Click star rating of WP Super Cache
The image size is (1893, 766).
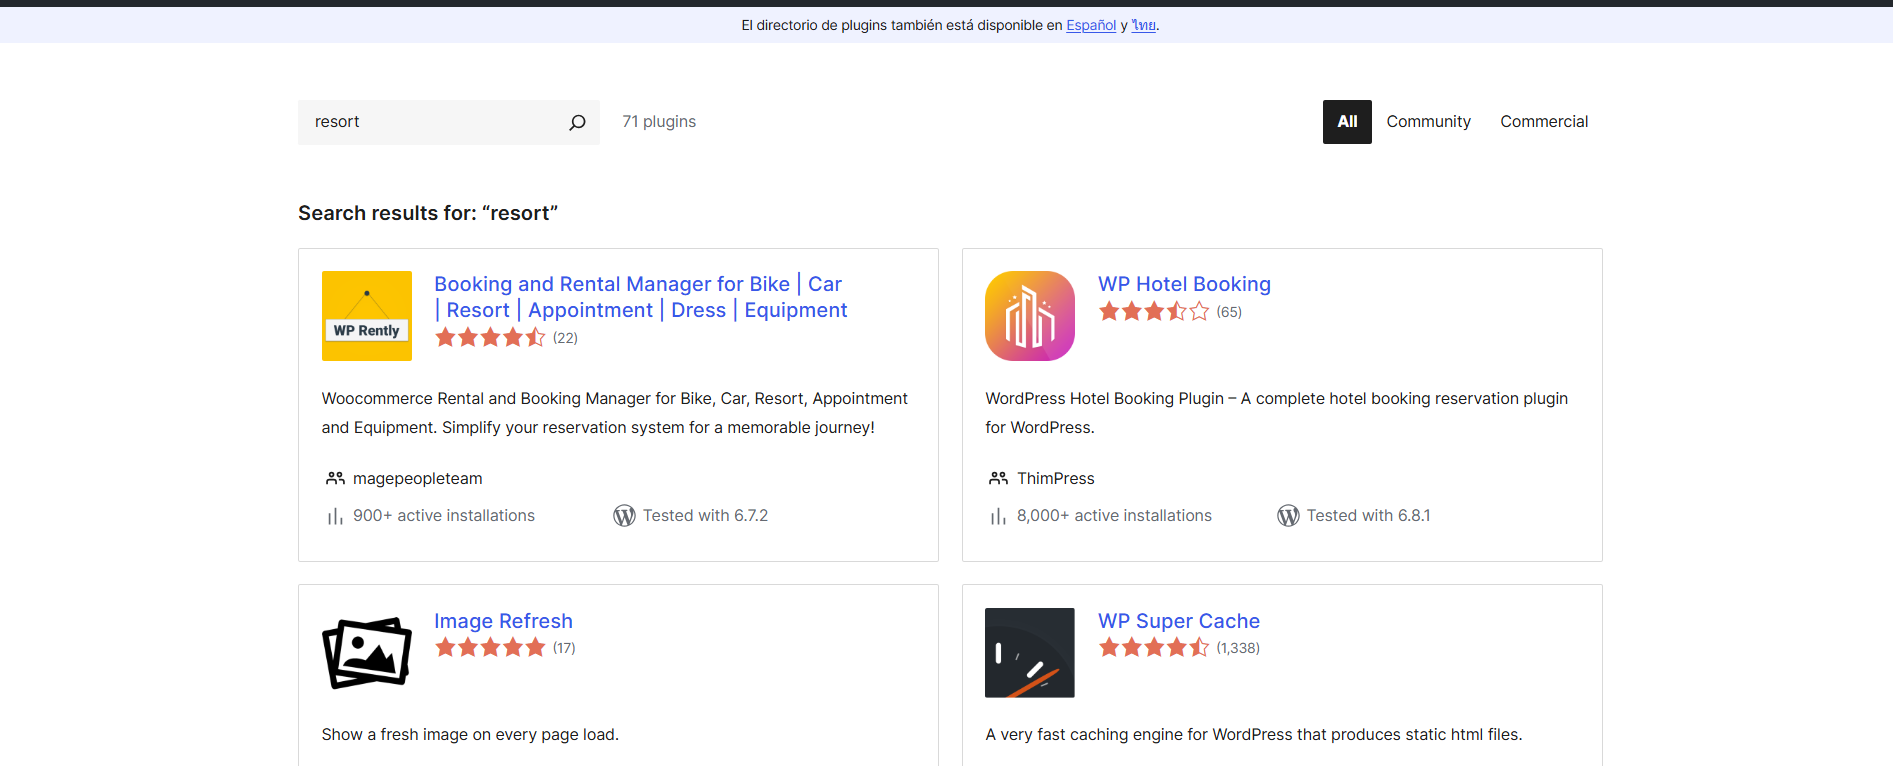coord(1154,647)
